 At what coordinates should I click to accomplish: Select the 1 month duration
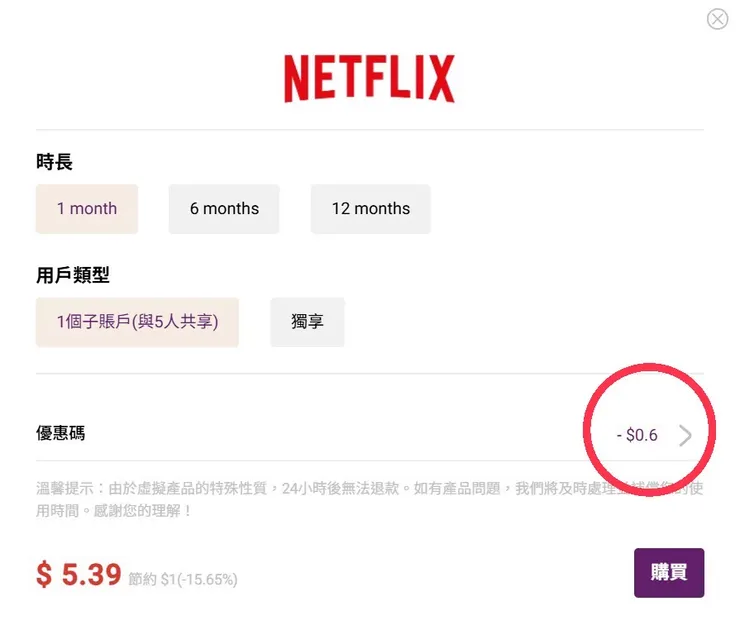87,209
